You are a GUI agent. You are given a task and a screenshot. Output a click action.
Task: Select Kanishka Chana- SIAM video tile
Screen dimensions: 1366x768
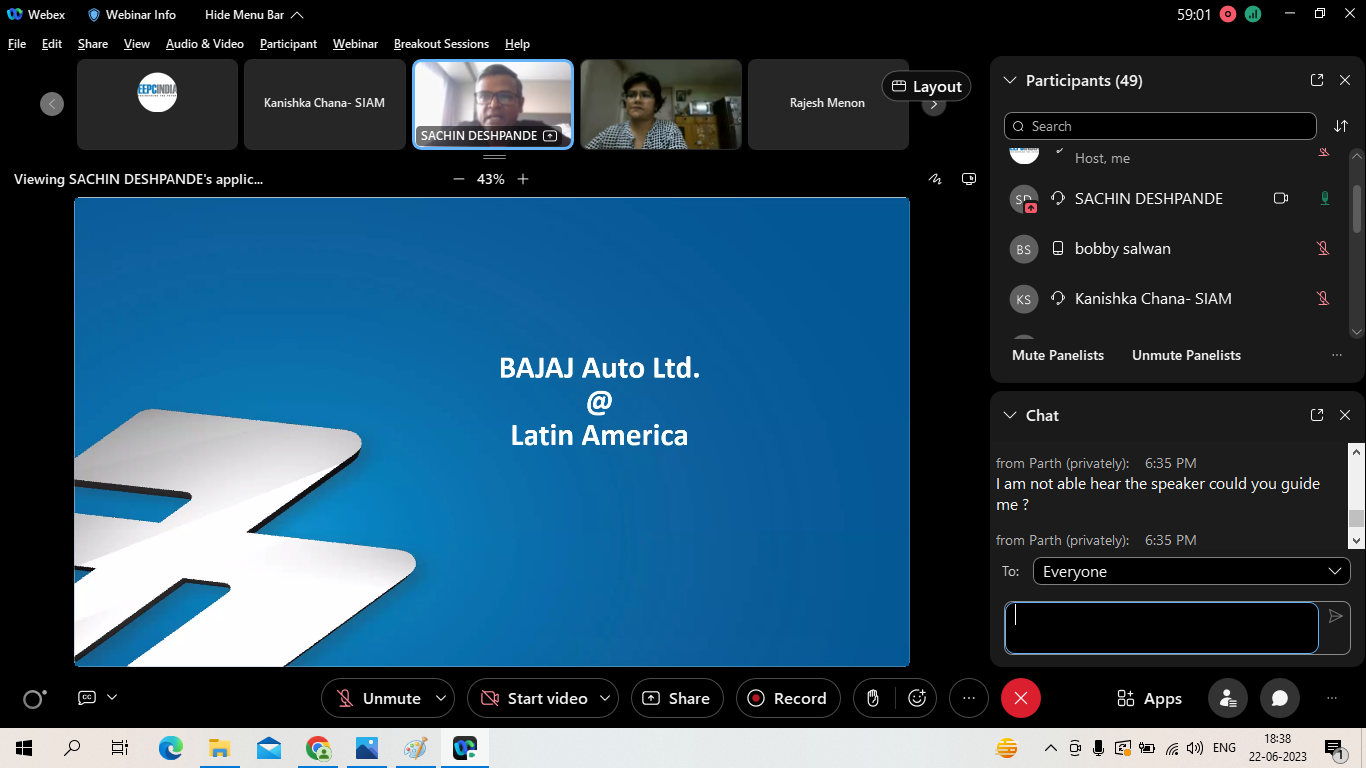pos(324,104)
